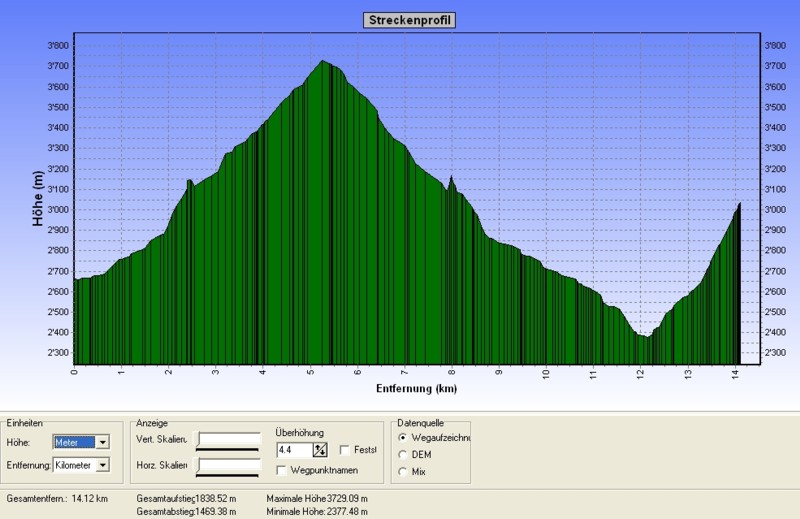Select the DEM data source option
800x519 pixels.
pos(403,454)
